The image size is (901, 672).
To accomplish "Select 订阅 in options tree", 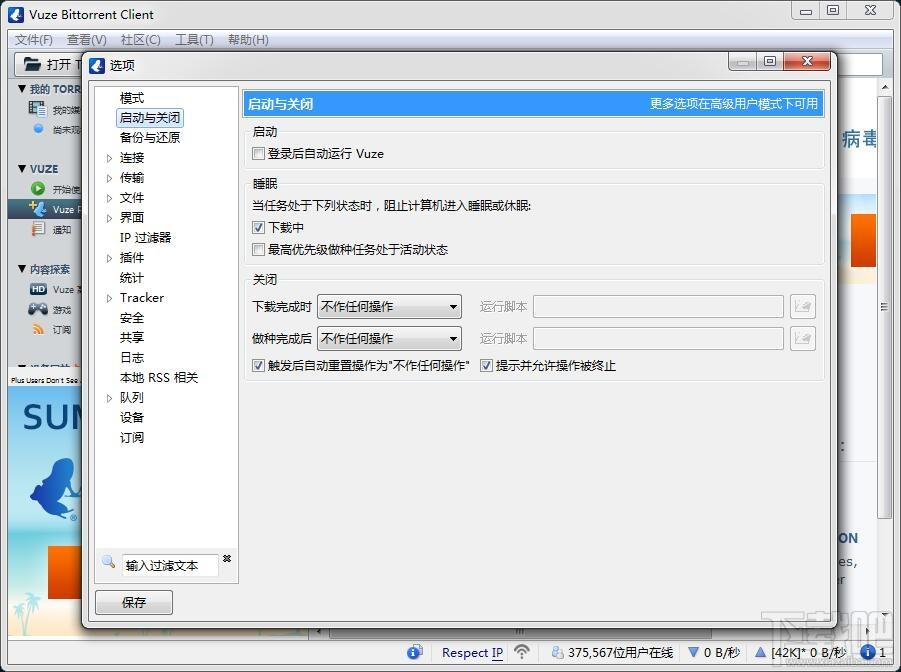I will point(132,437).
